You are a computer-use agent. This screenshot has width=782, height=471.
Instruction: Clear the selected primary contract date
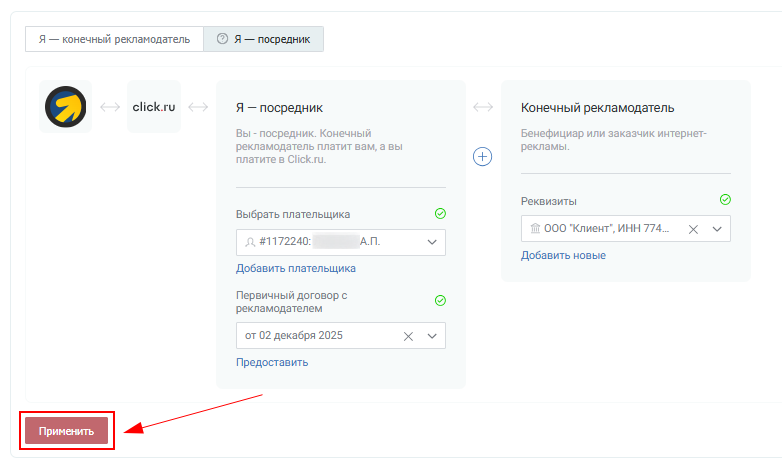408,336
